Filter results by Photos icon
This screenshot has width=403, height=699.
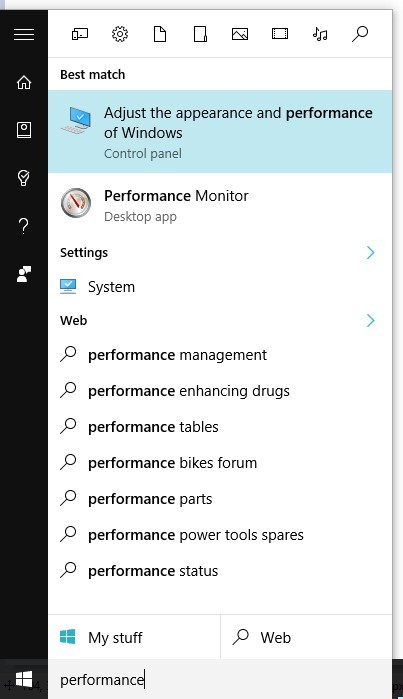240,34
